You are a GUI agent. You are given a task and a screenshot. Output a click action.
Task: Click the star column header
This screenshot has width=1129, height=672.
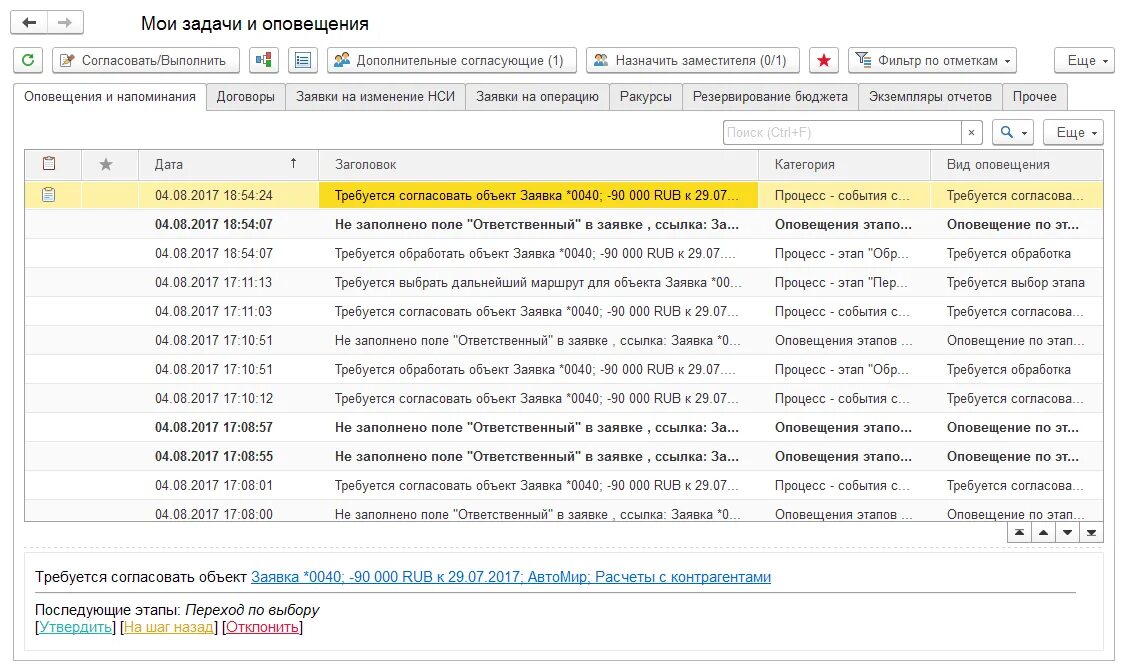tap(106, 164)
